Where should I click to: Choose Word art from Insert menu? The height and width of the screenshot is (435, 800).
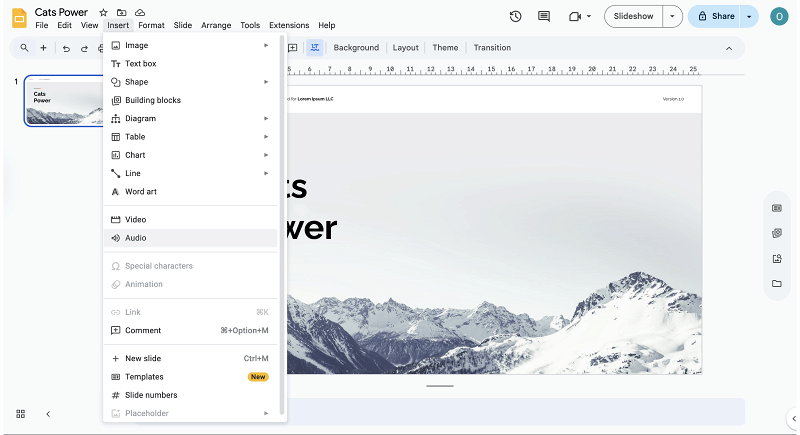190,192
